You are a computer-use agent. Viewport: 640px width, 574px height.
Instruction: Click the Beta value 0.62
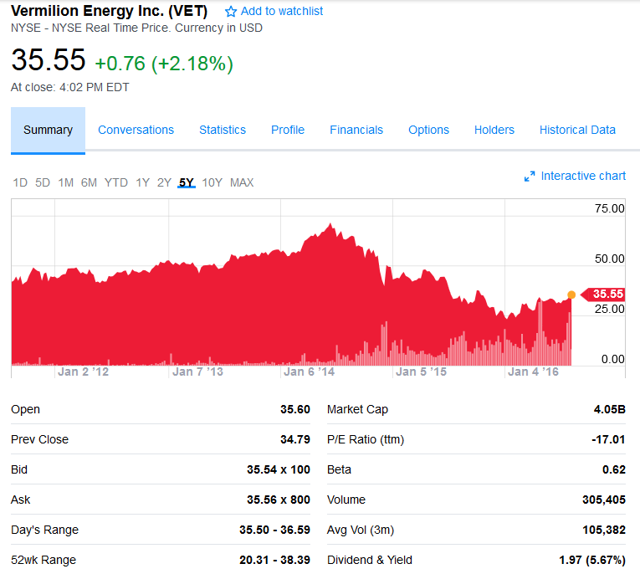[x=614, y=470]
